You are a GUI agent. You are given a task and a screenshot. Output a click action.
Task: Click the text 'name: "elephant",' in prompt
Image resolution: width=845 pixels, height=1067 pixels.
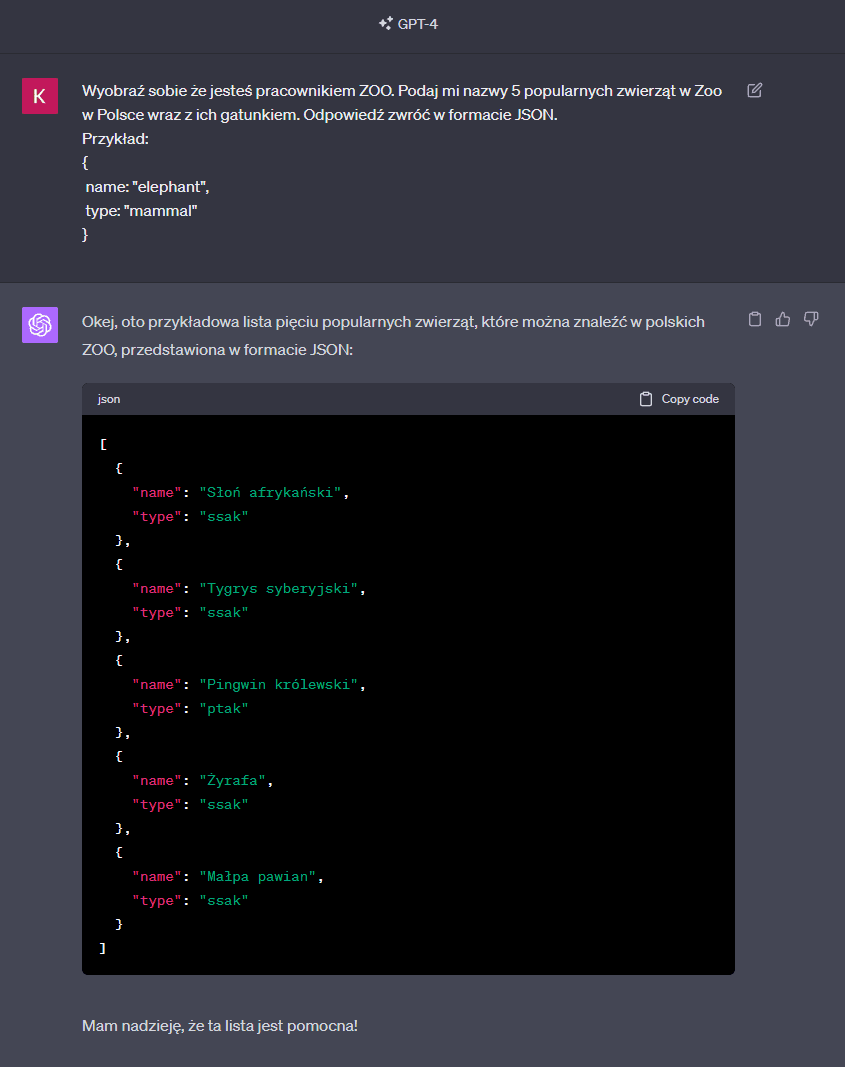(147, 186)
